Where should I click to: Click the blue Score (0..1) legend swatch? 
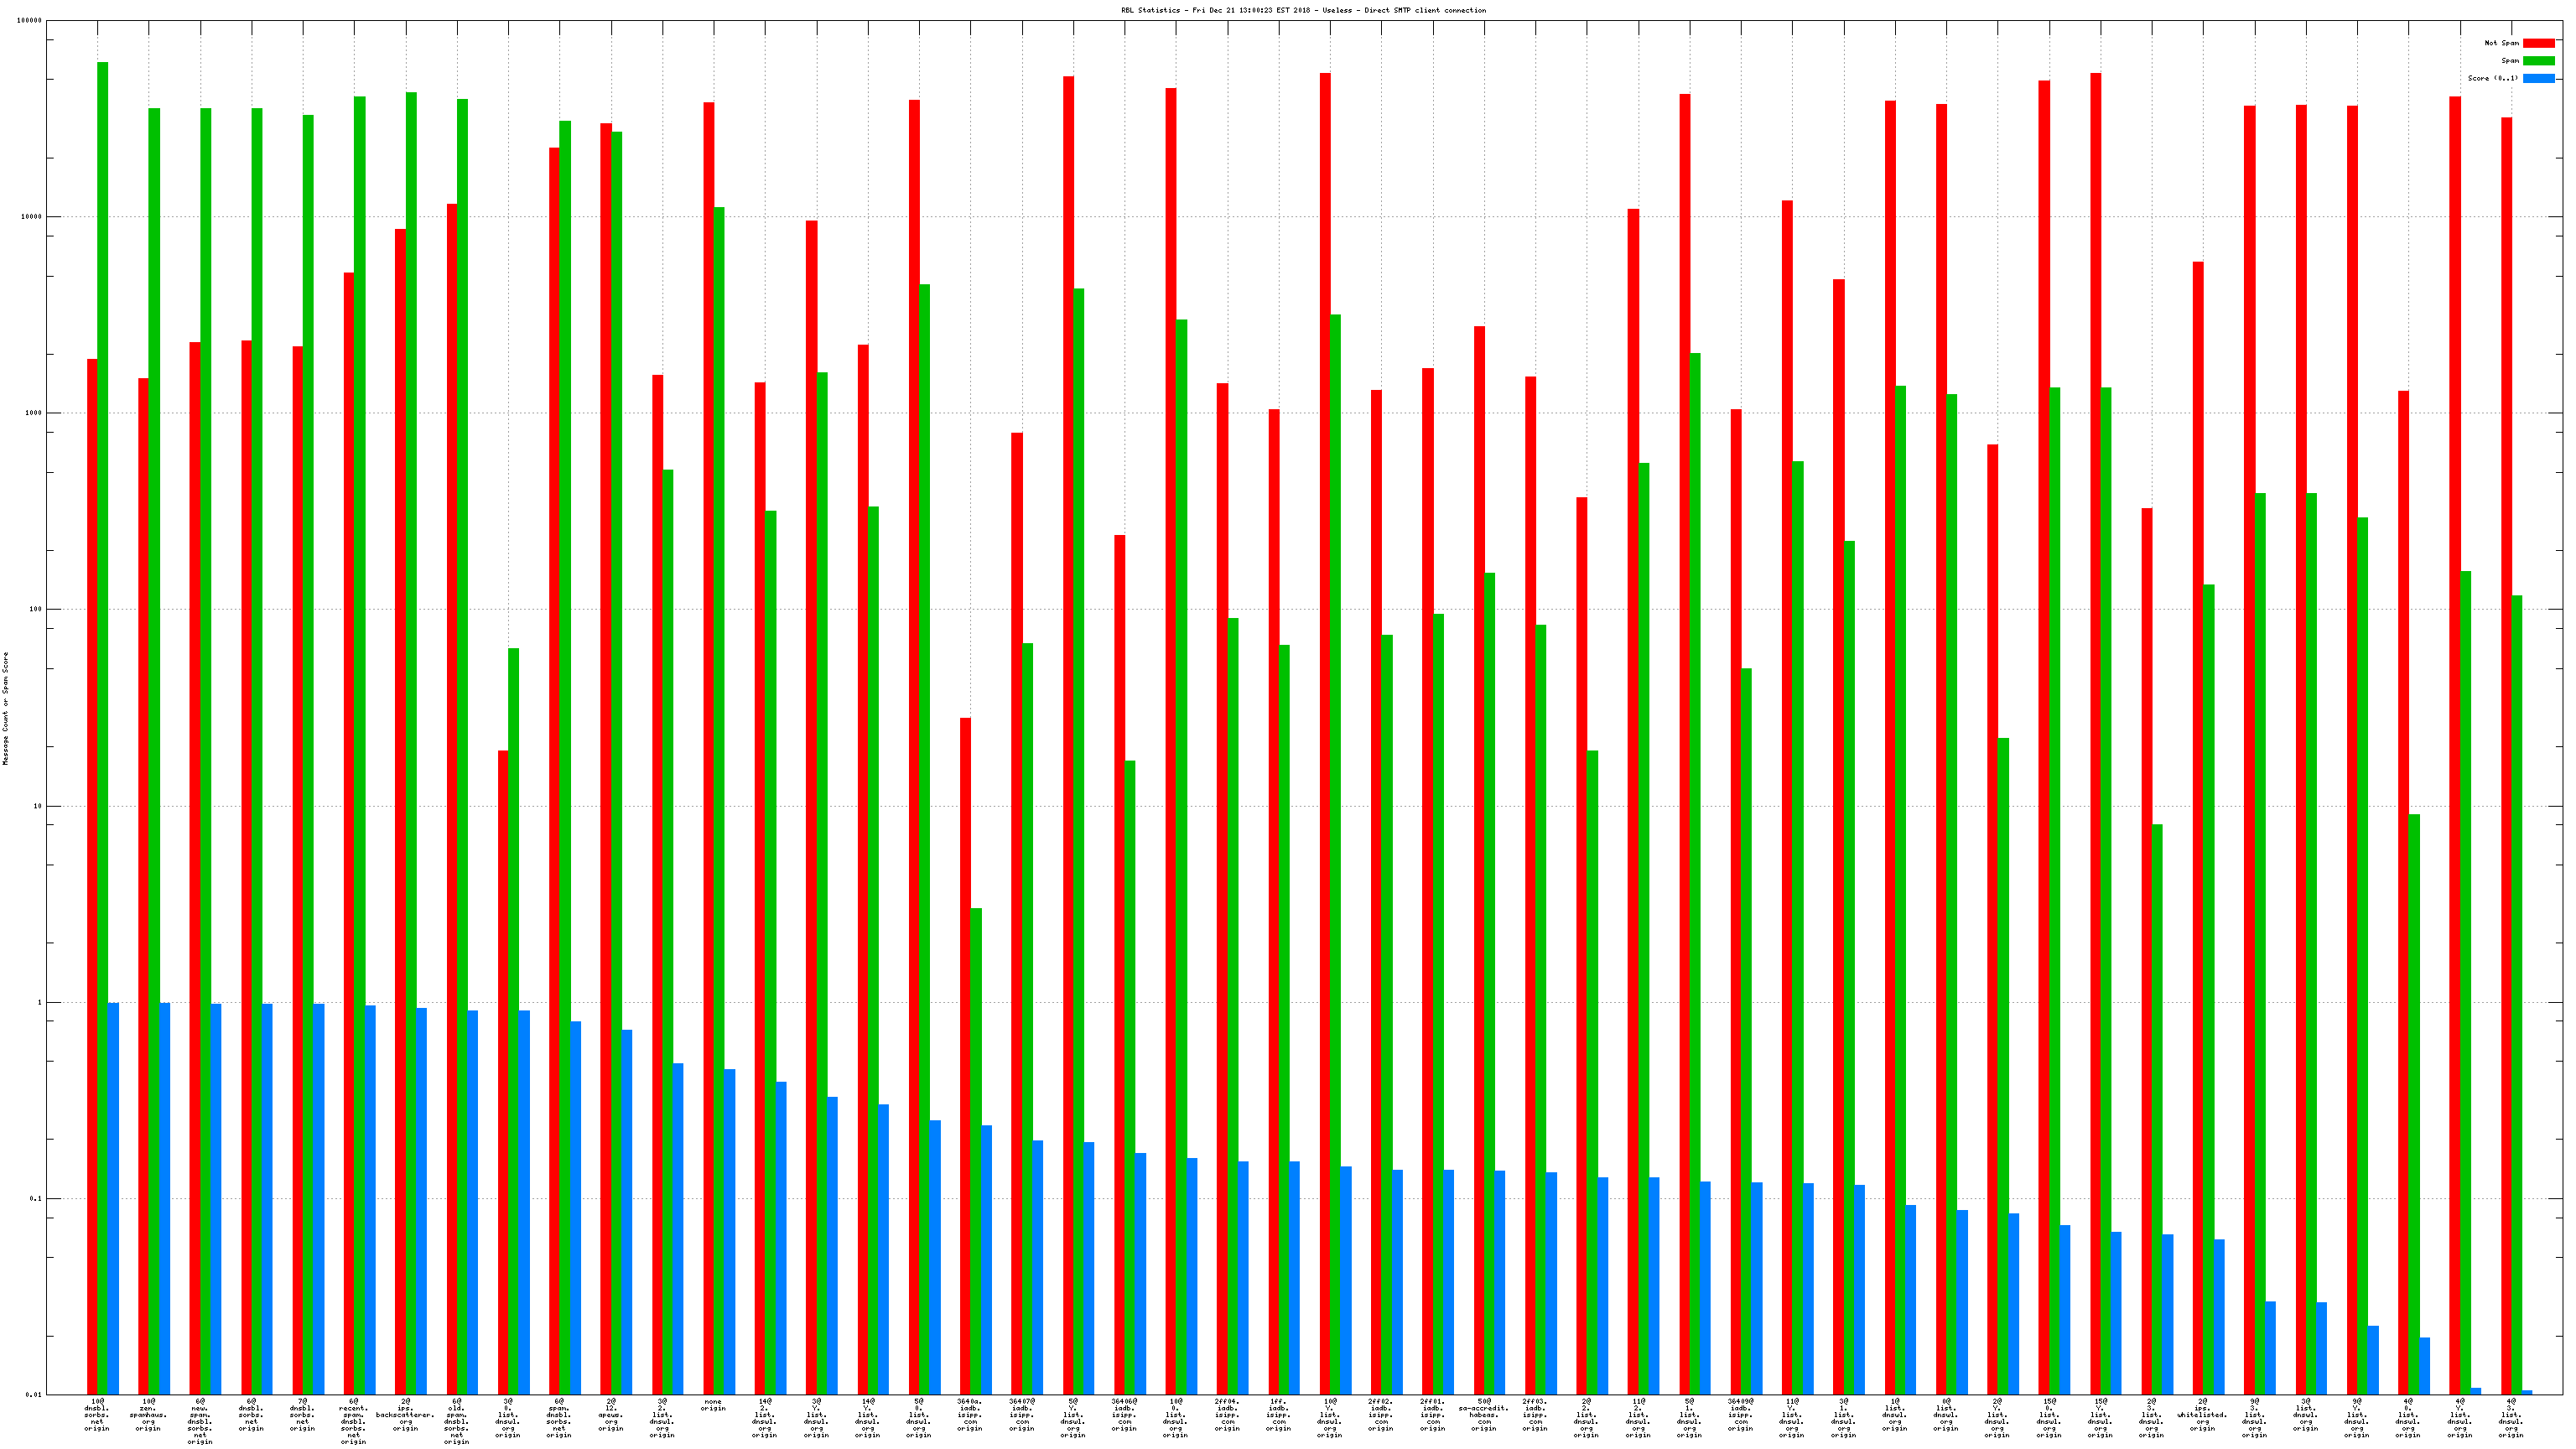coord(2538,78)
